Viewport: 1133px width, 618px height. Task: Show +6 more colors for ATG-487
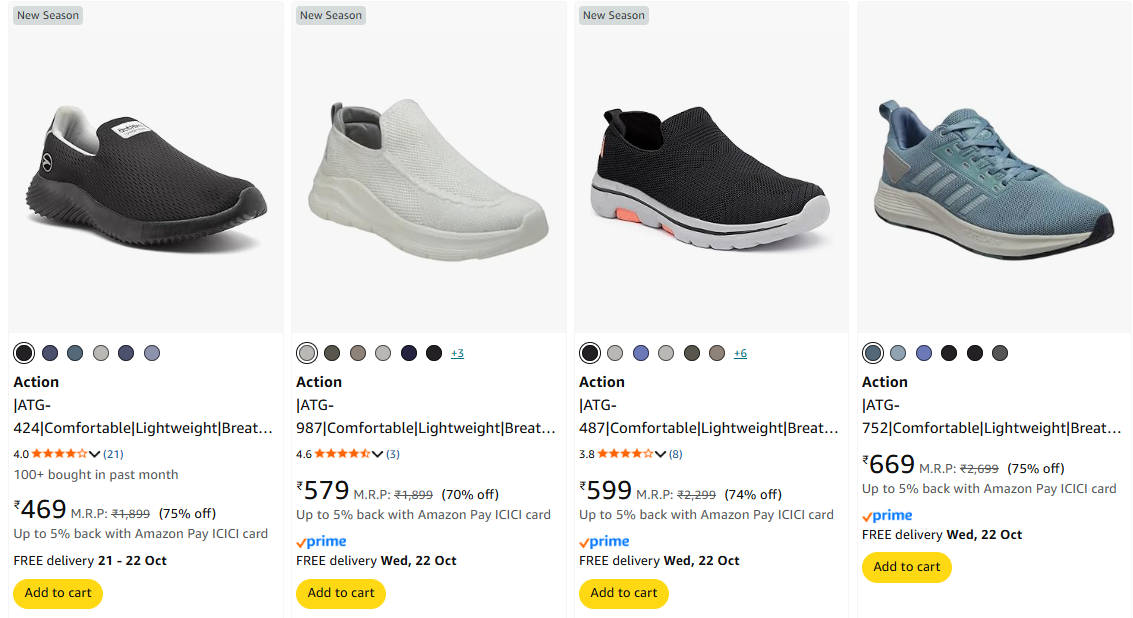click(x=740, y=354)
